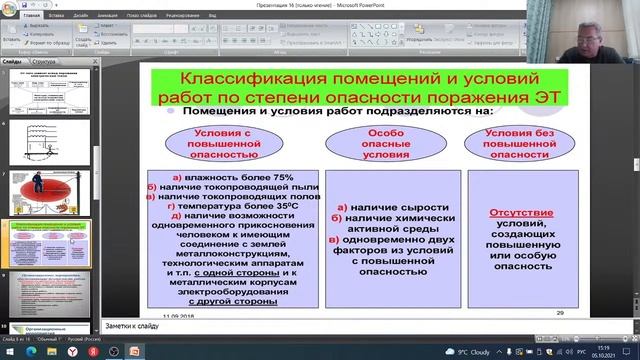
Task: Open Эффекты для фигур
Action: [x=490, y=42]
